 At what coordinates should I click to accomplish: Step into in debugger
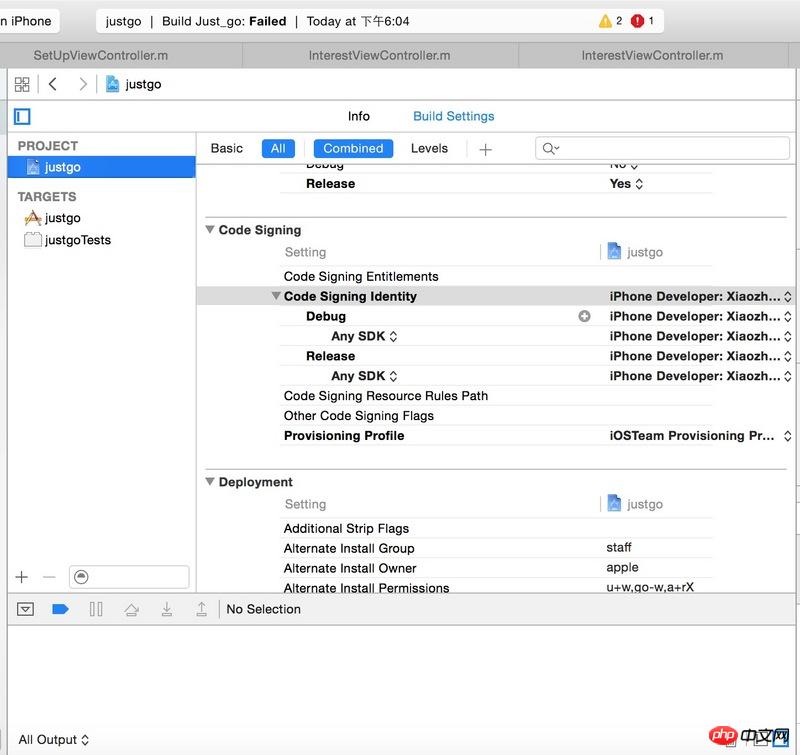(x=167, y=609)
